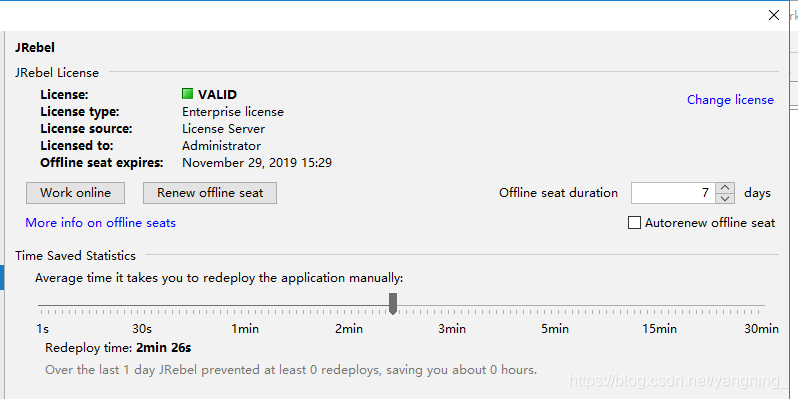Click the 15min slider label
This screenshot has height=399, width=798.
coord(660,329)
